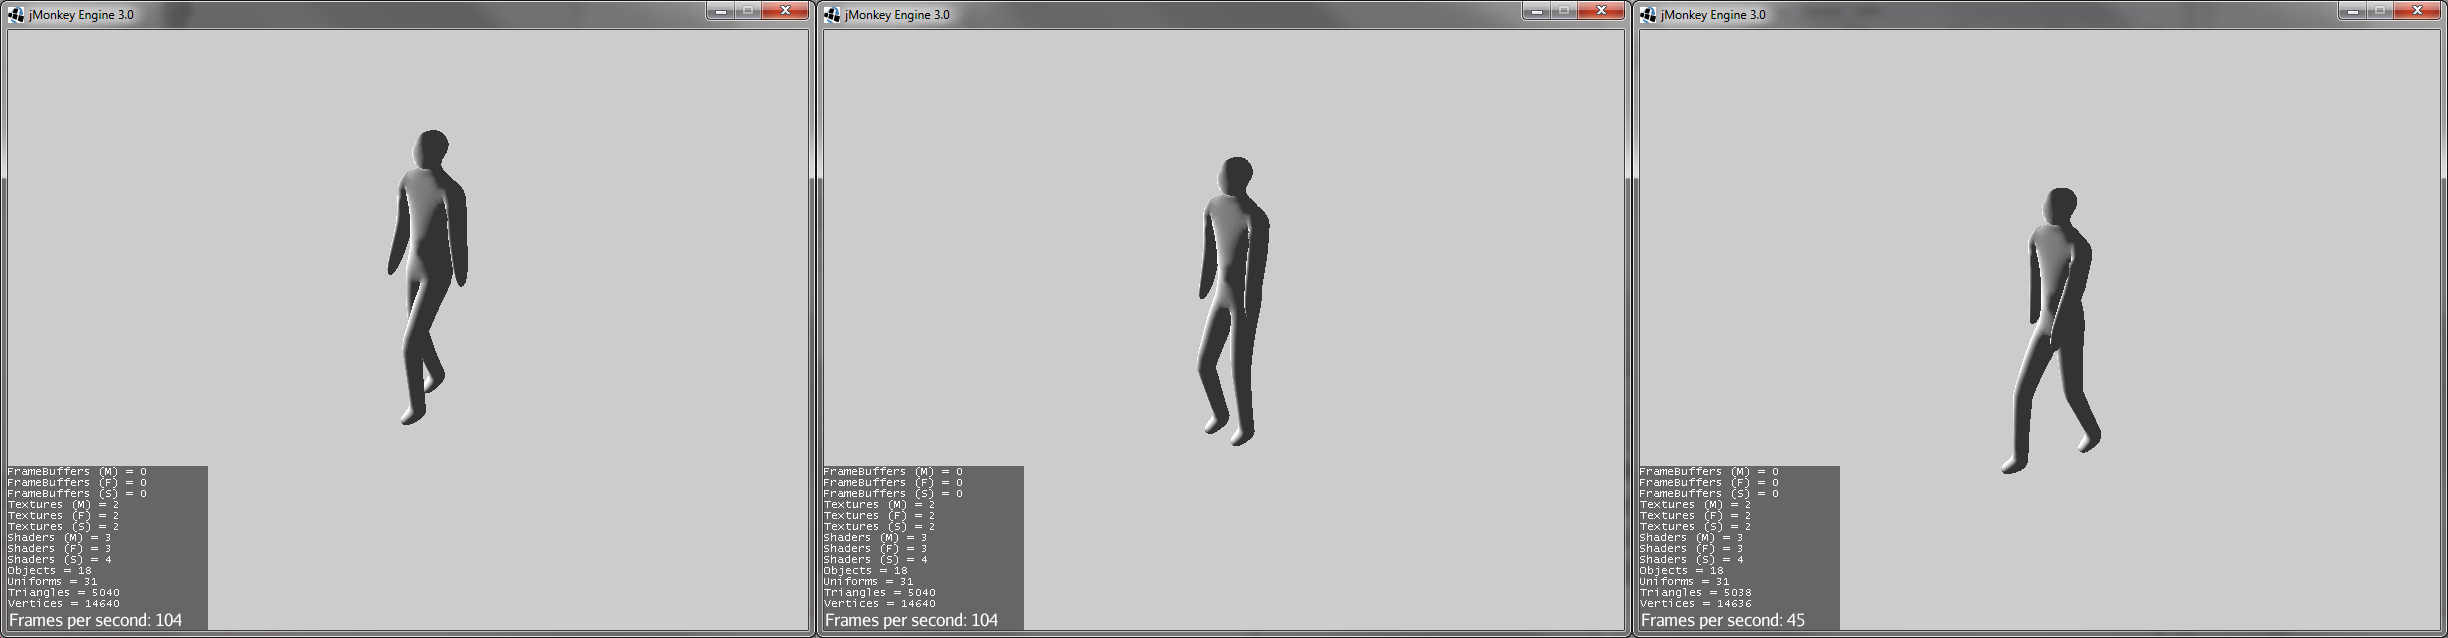Maximize the right jMonkey Engine window
This screenshot has height=638, width=2448.
pyautogui.click(x=2379, y=11)
